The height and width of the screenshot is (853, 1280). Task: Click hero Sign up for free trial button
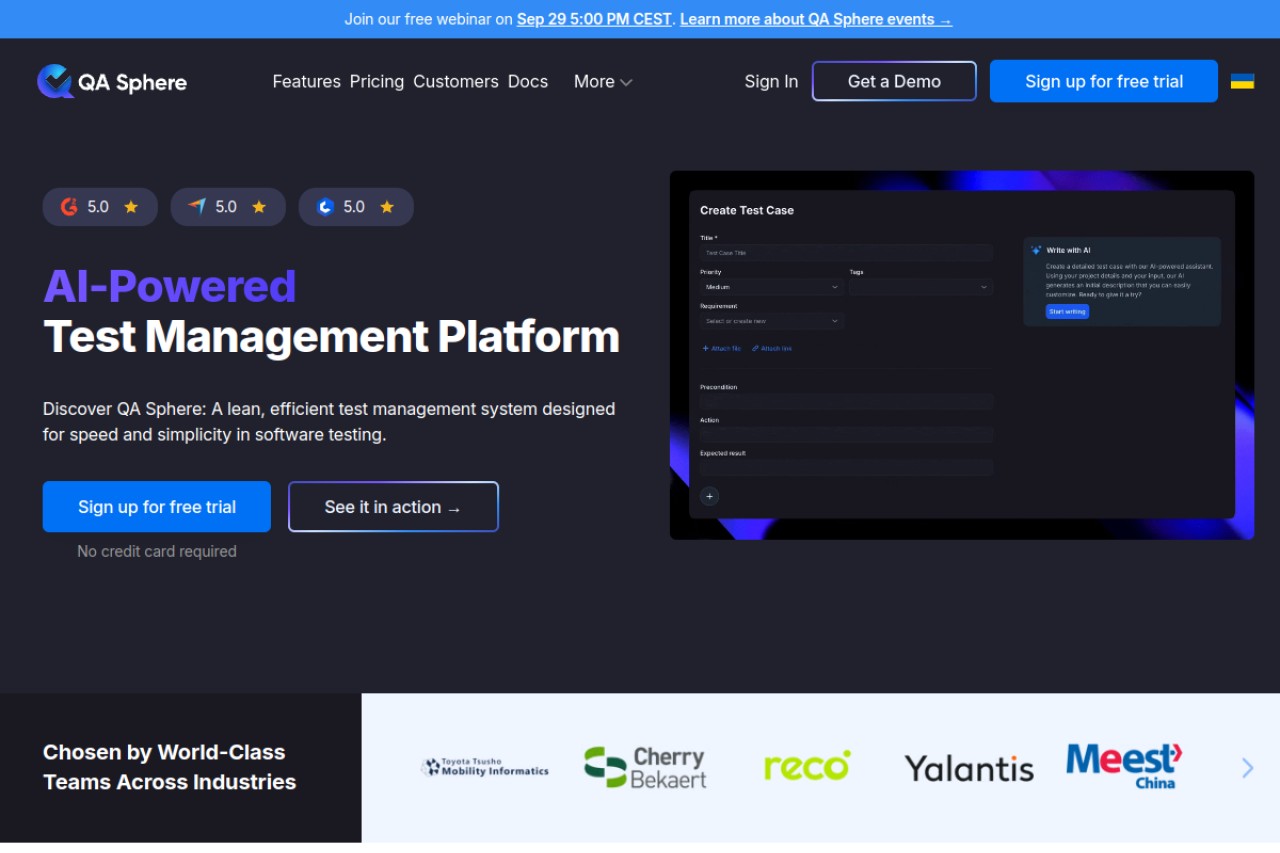pyautogui.click(x=157, y=507)
